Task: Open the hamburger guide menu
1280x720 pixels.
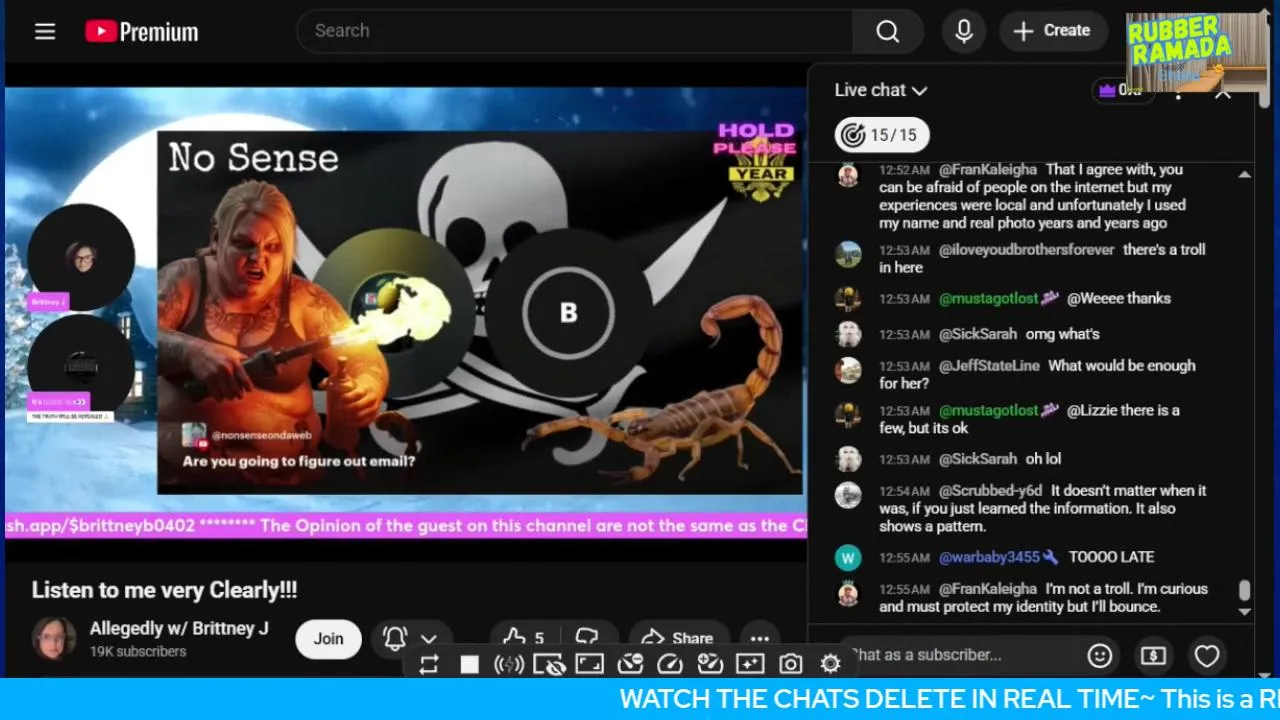Action: click(x=45, y=31)
